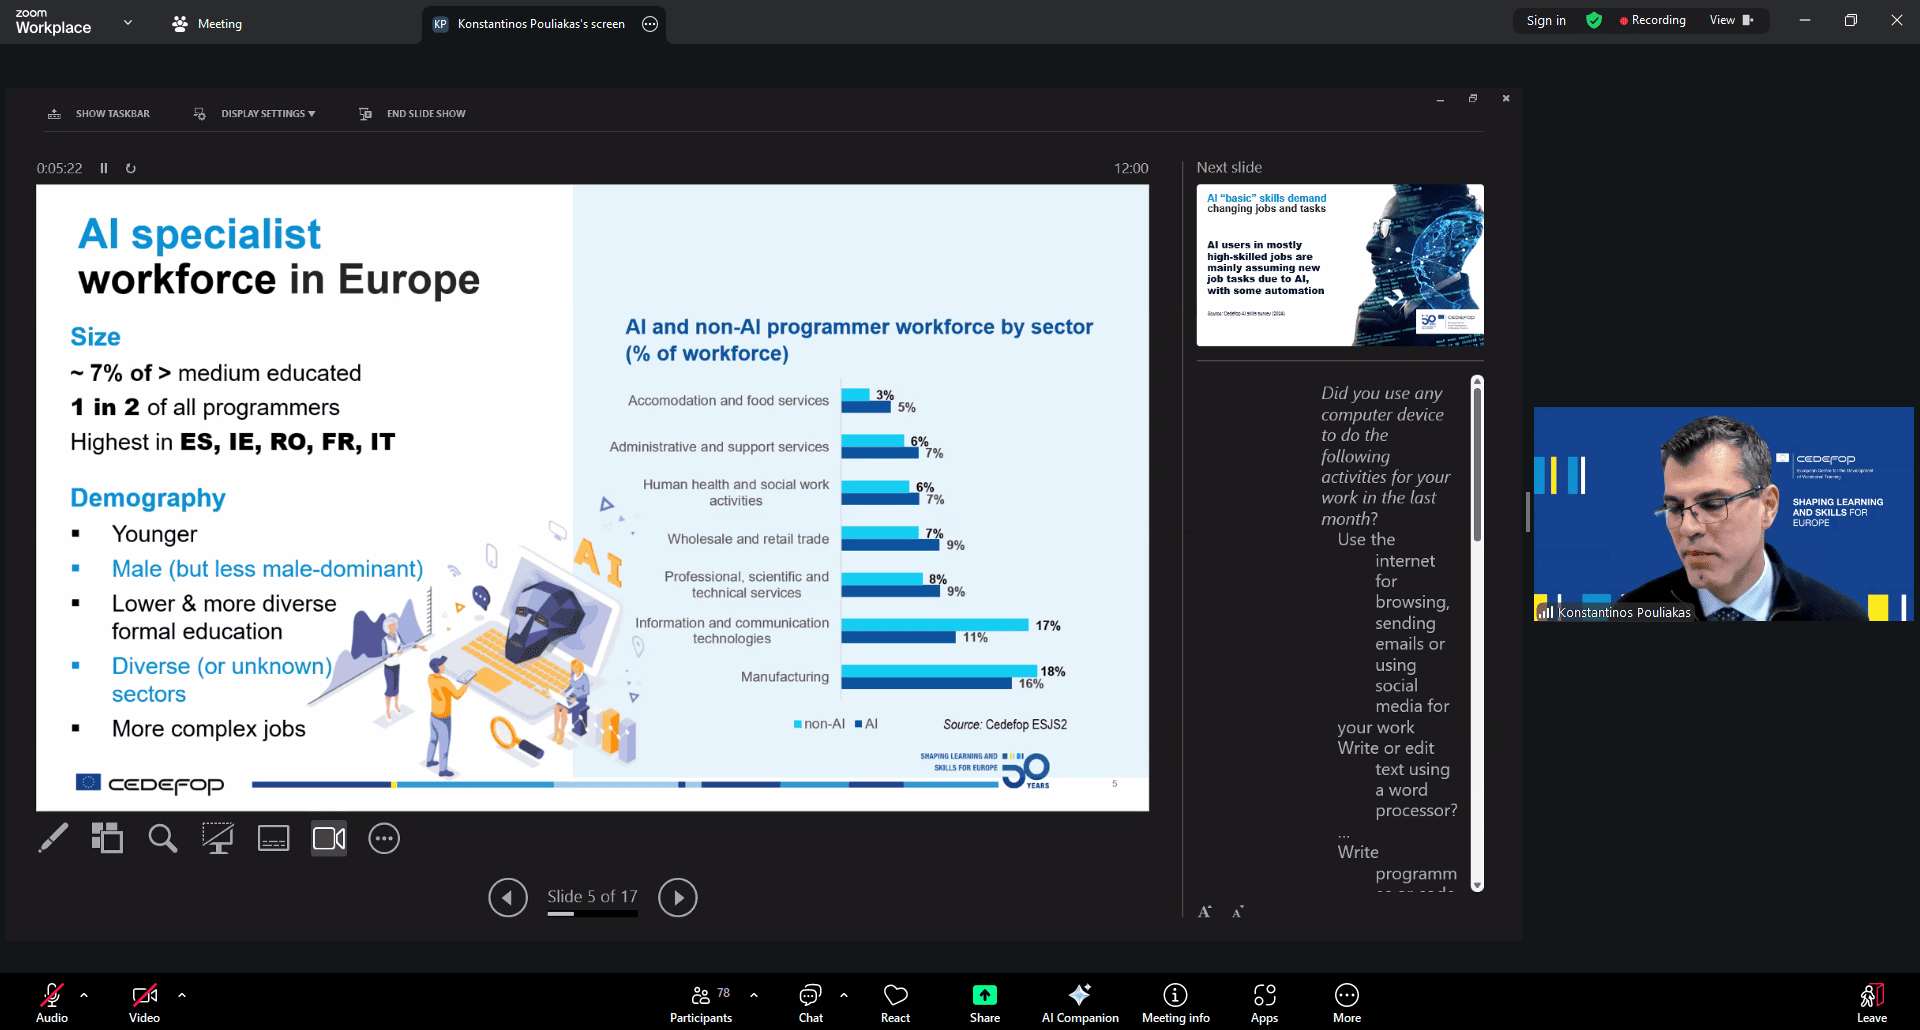
Task: Switch to the Meeting tab
Action: [x=207, y=24]
